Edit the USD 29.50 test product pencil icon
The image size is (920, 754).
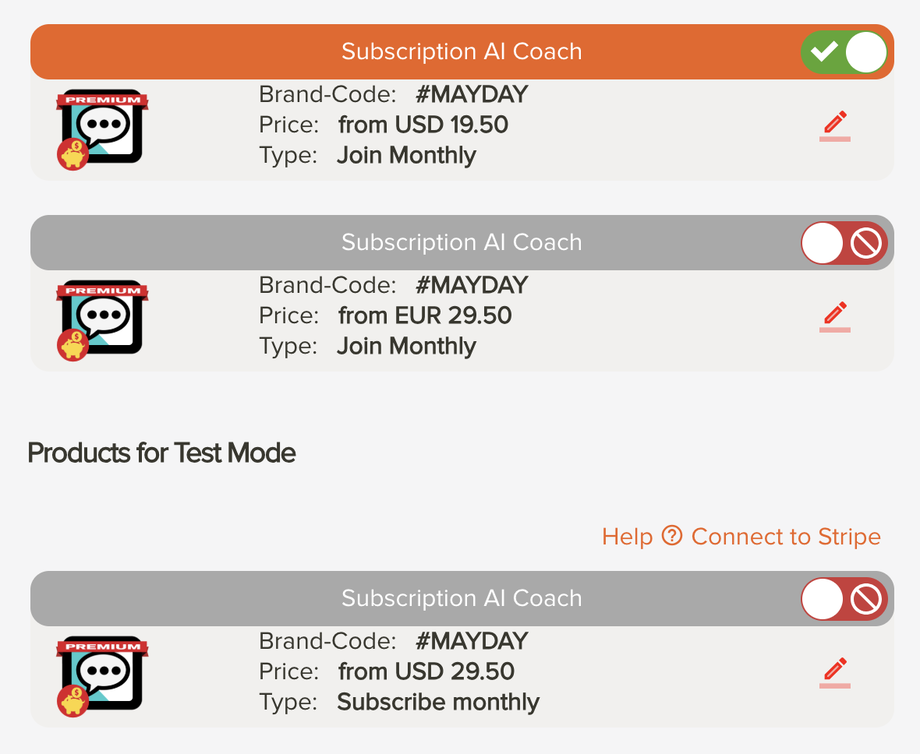835,672
